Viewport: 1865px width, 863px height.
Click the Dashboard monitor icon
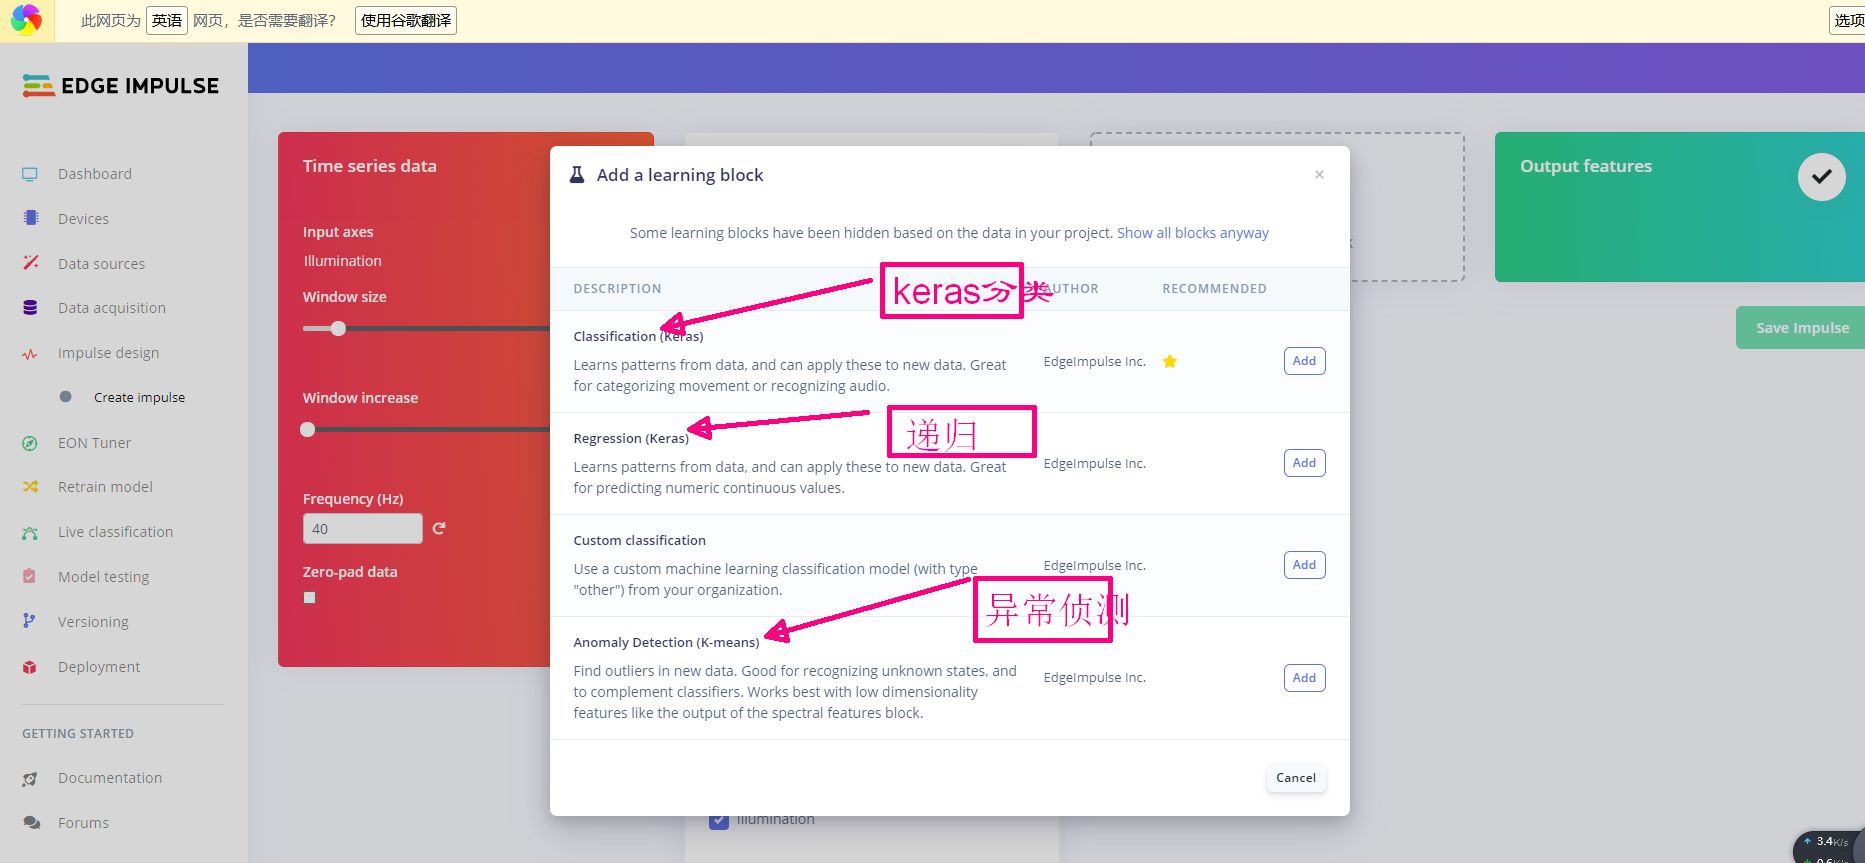(30, 174)
